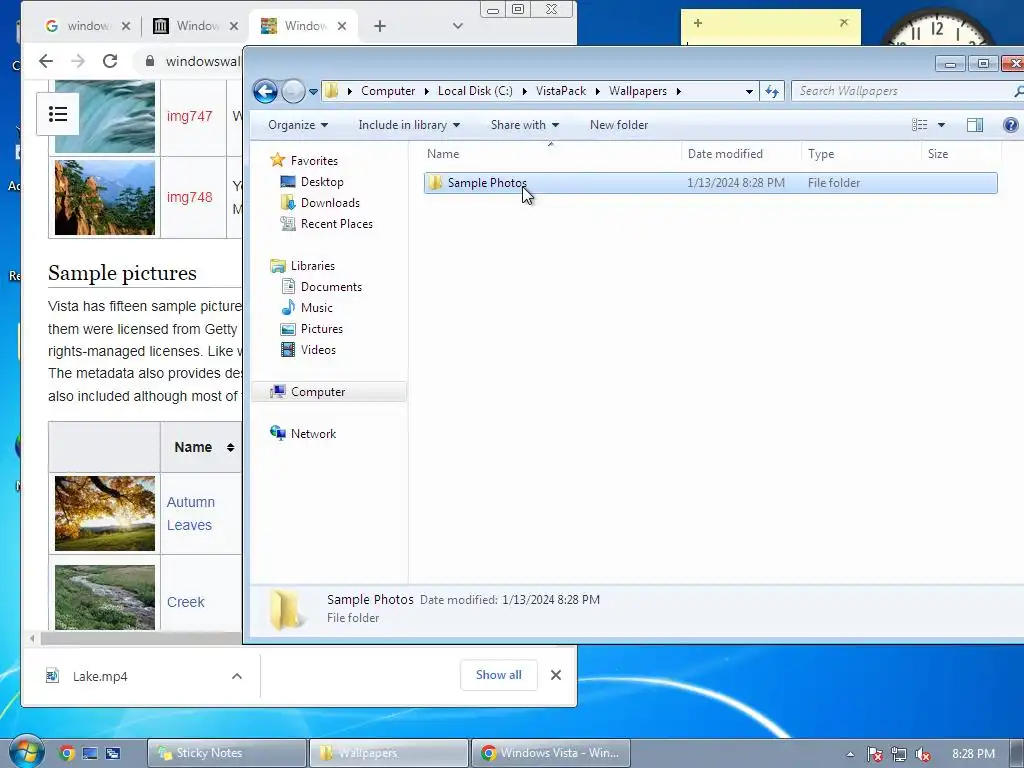Click the Wallpapers taskbar button
Screen dimensions: 1024x768
[389, 753]
